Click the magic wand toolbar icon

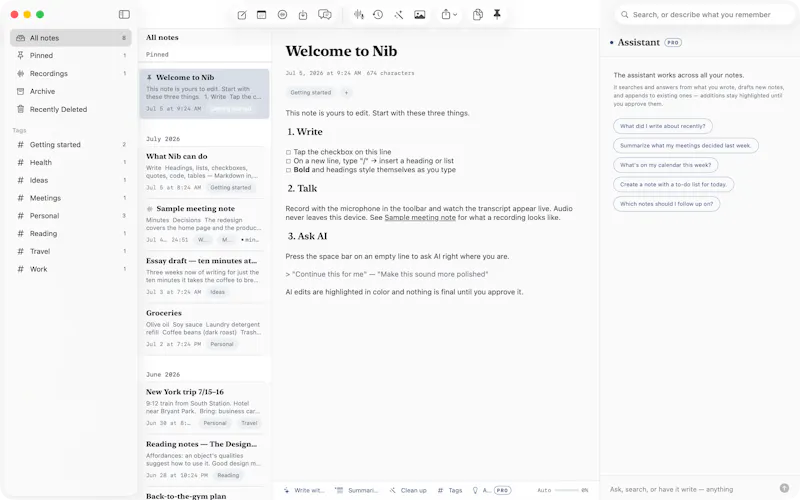[x=398, y=15]
